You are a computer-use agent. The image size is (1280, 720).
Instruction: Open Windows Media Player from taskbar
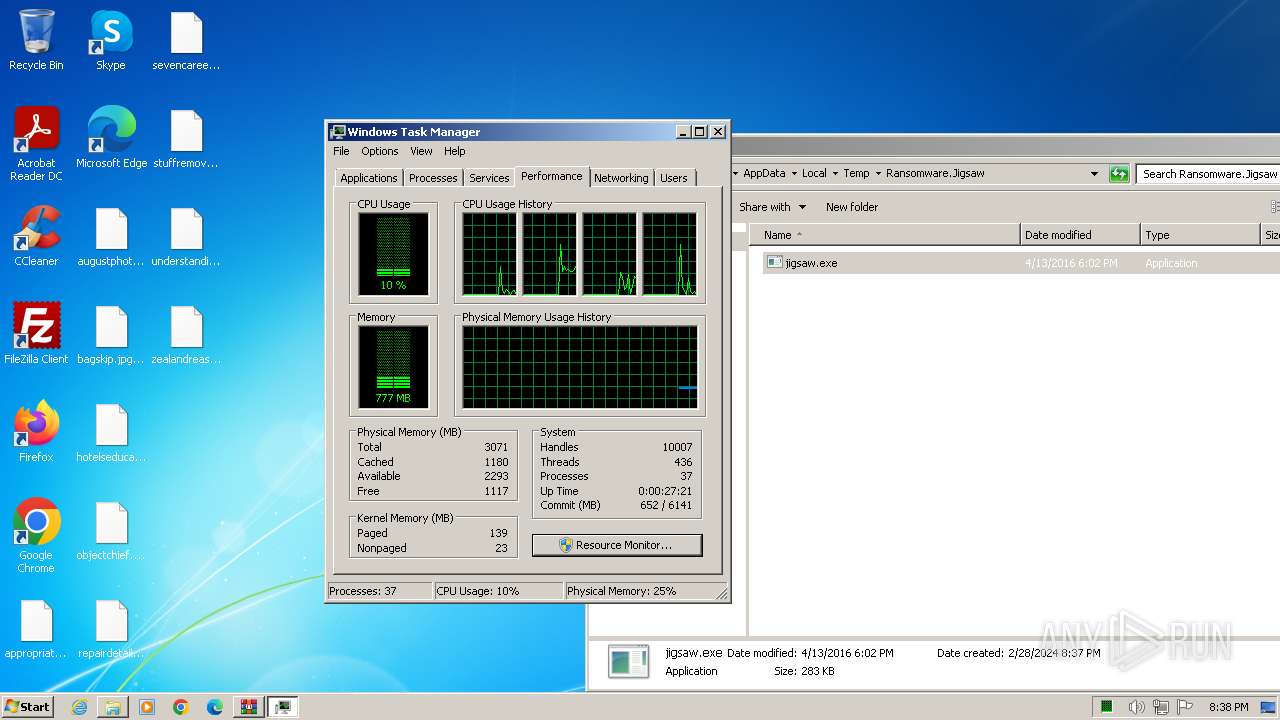147,707
